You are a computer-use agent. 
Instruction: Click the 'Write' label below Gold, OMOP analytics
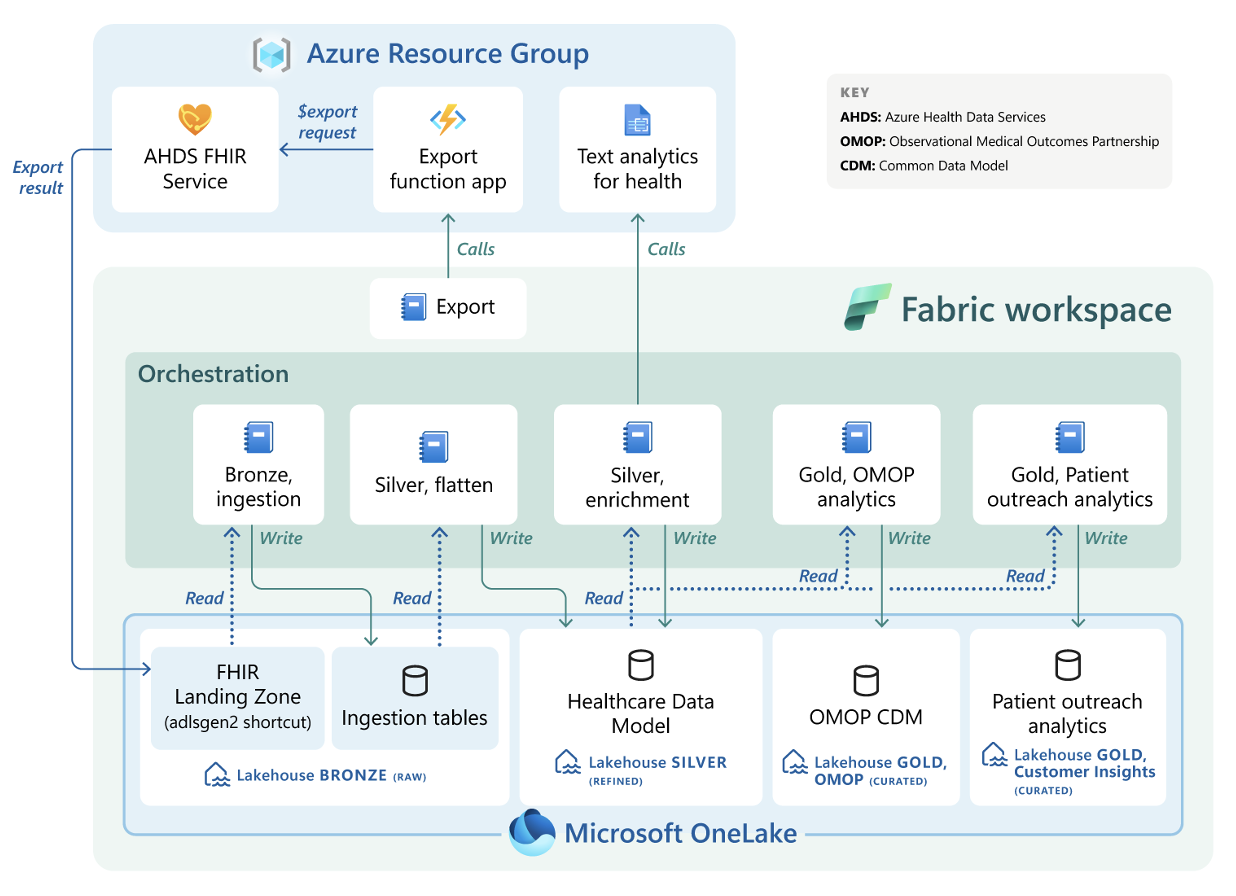pos(909,538)
